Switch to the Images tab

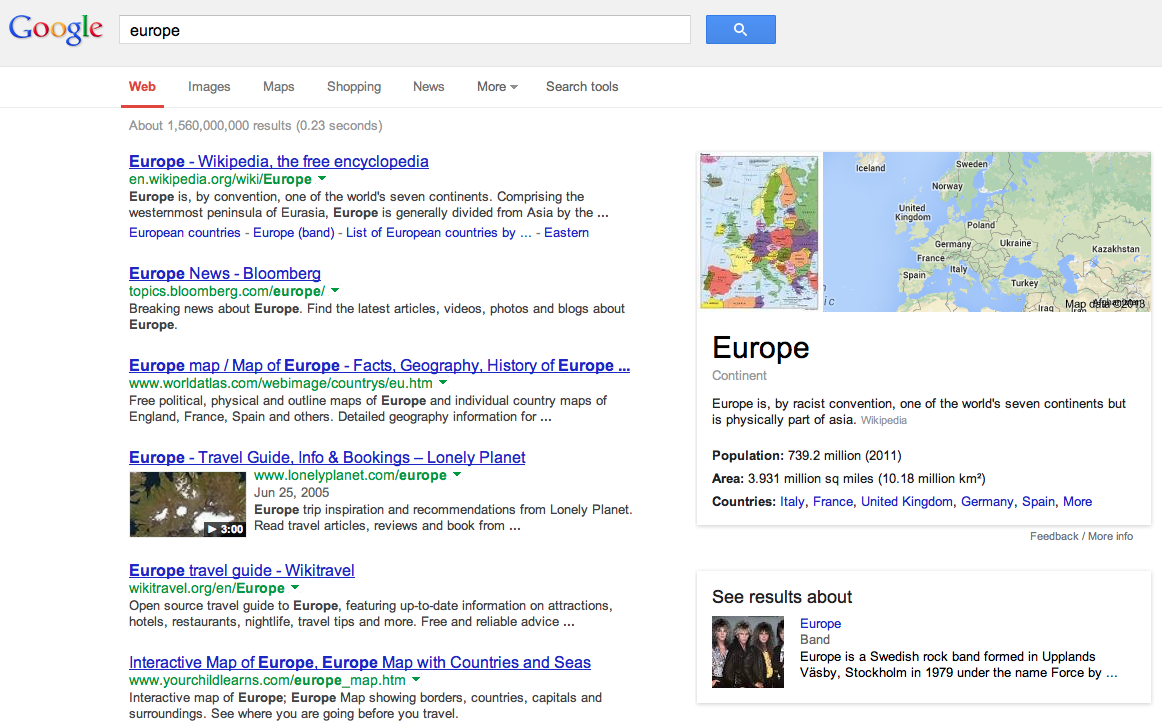click(209, 87)
